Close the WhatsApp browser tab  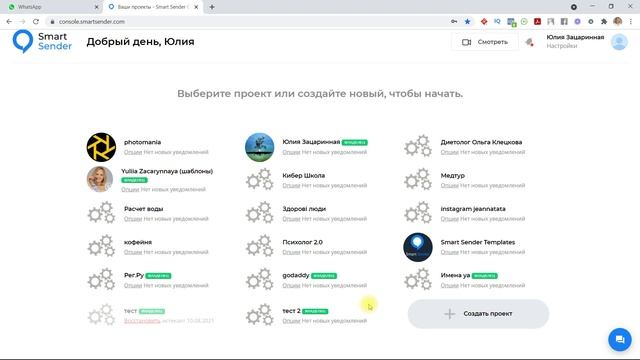point(96,7)
